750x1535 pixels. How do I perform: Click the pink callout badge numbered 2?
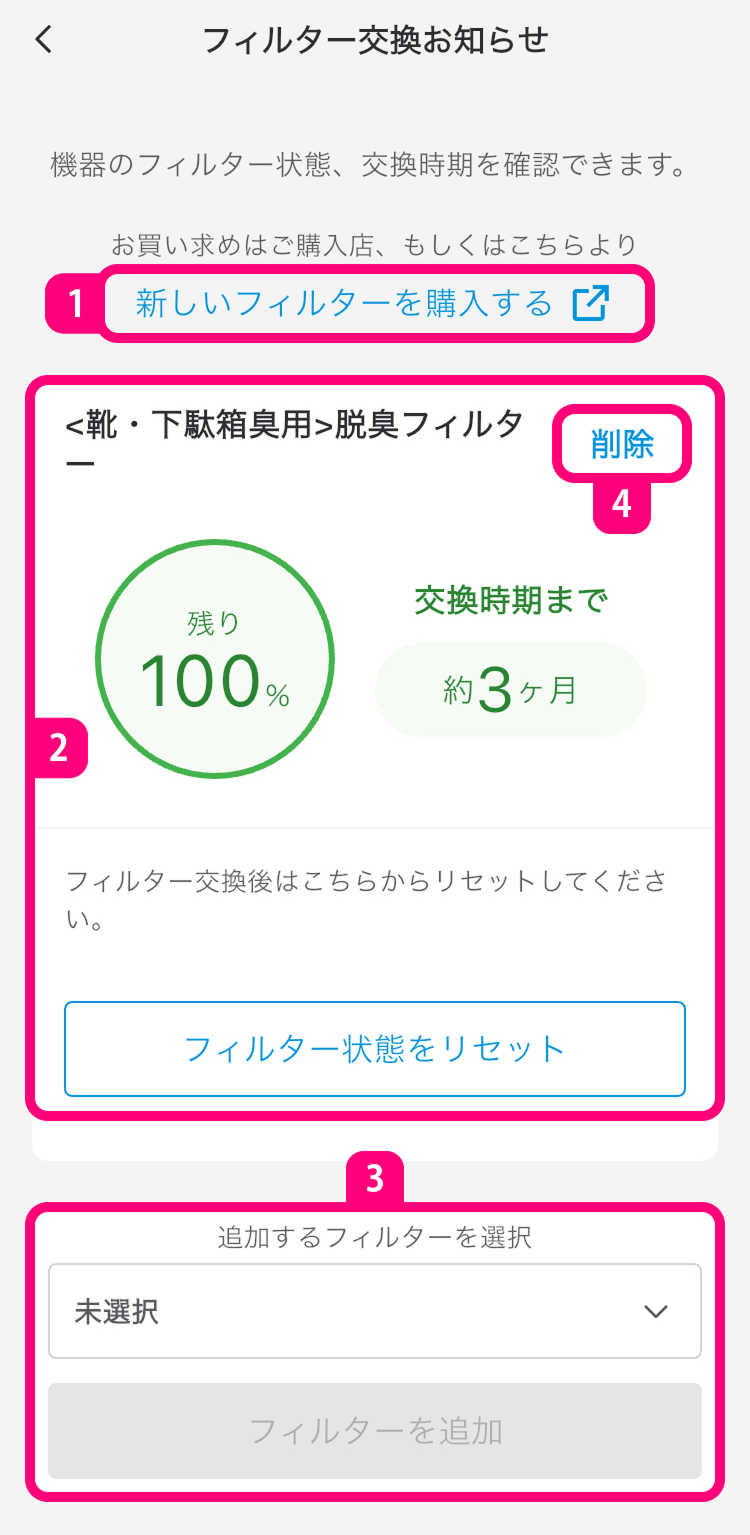pos(58,748)
